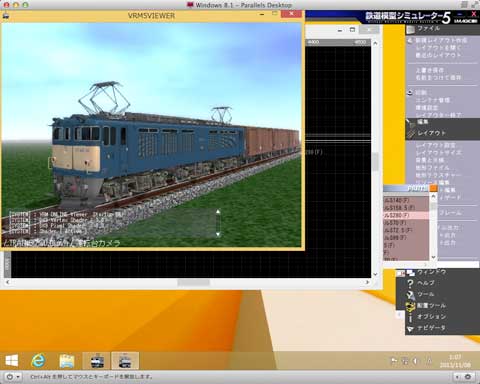Choose 名前をつけて保存 in the file menu
Viewport: 480px width, 384px height.
pyautogui.click(x=438, y=78)
